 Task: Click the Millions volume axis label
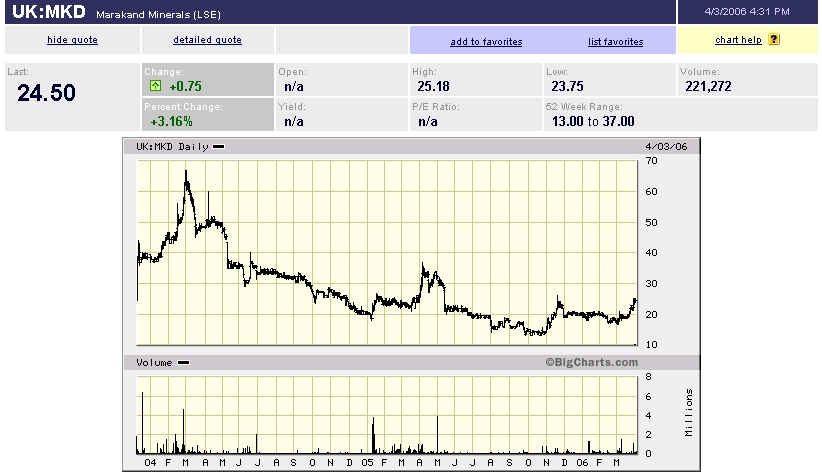[689, 413]
